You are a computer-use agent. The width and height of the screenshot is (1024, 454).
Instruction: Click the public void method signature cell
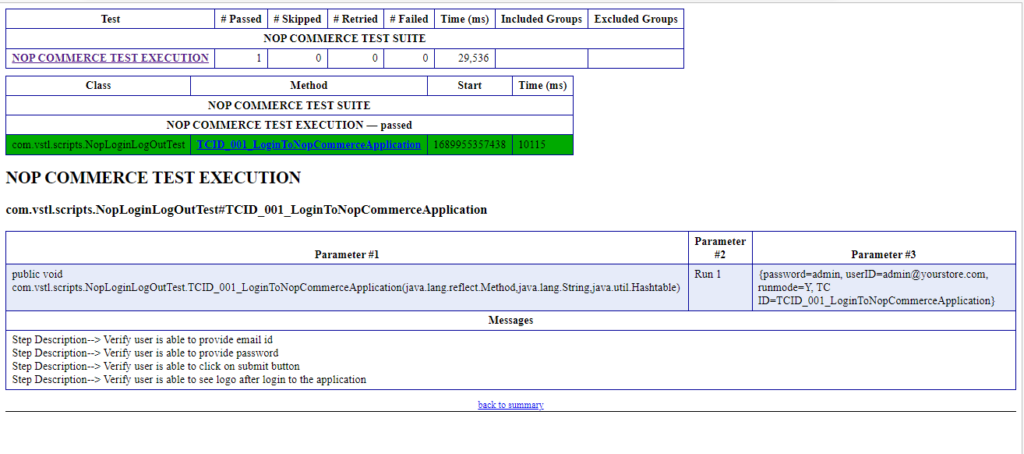coord(347,287)
